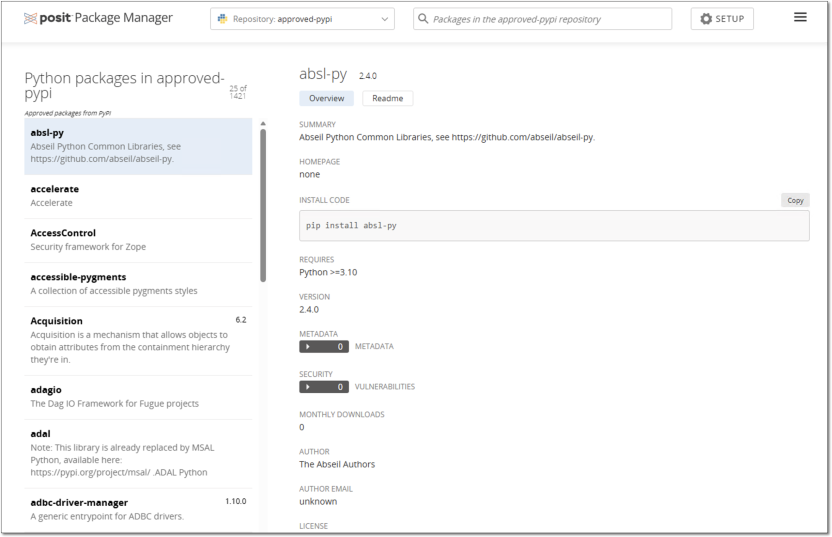Click the gear icon on the Setup button

click(706, 19)
